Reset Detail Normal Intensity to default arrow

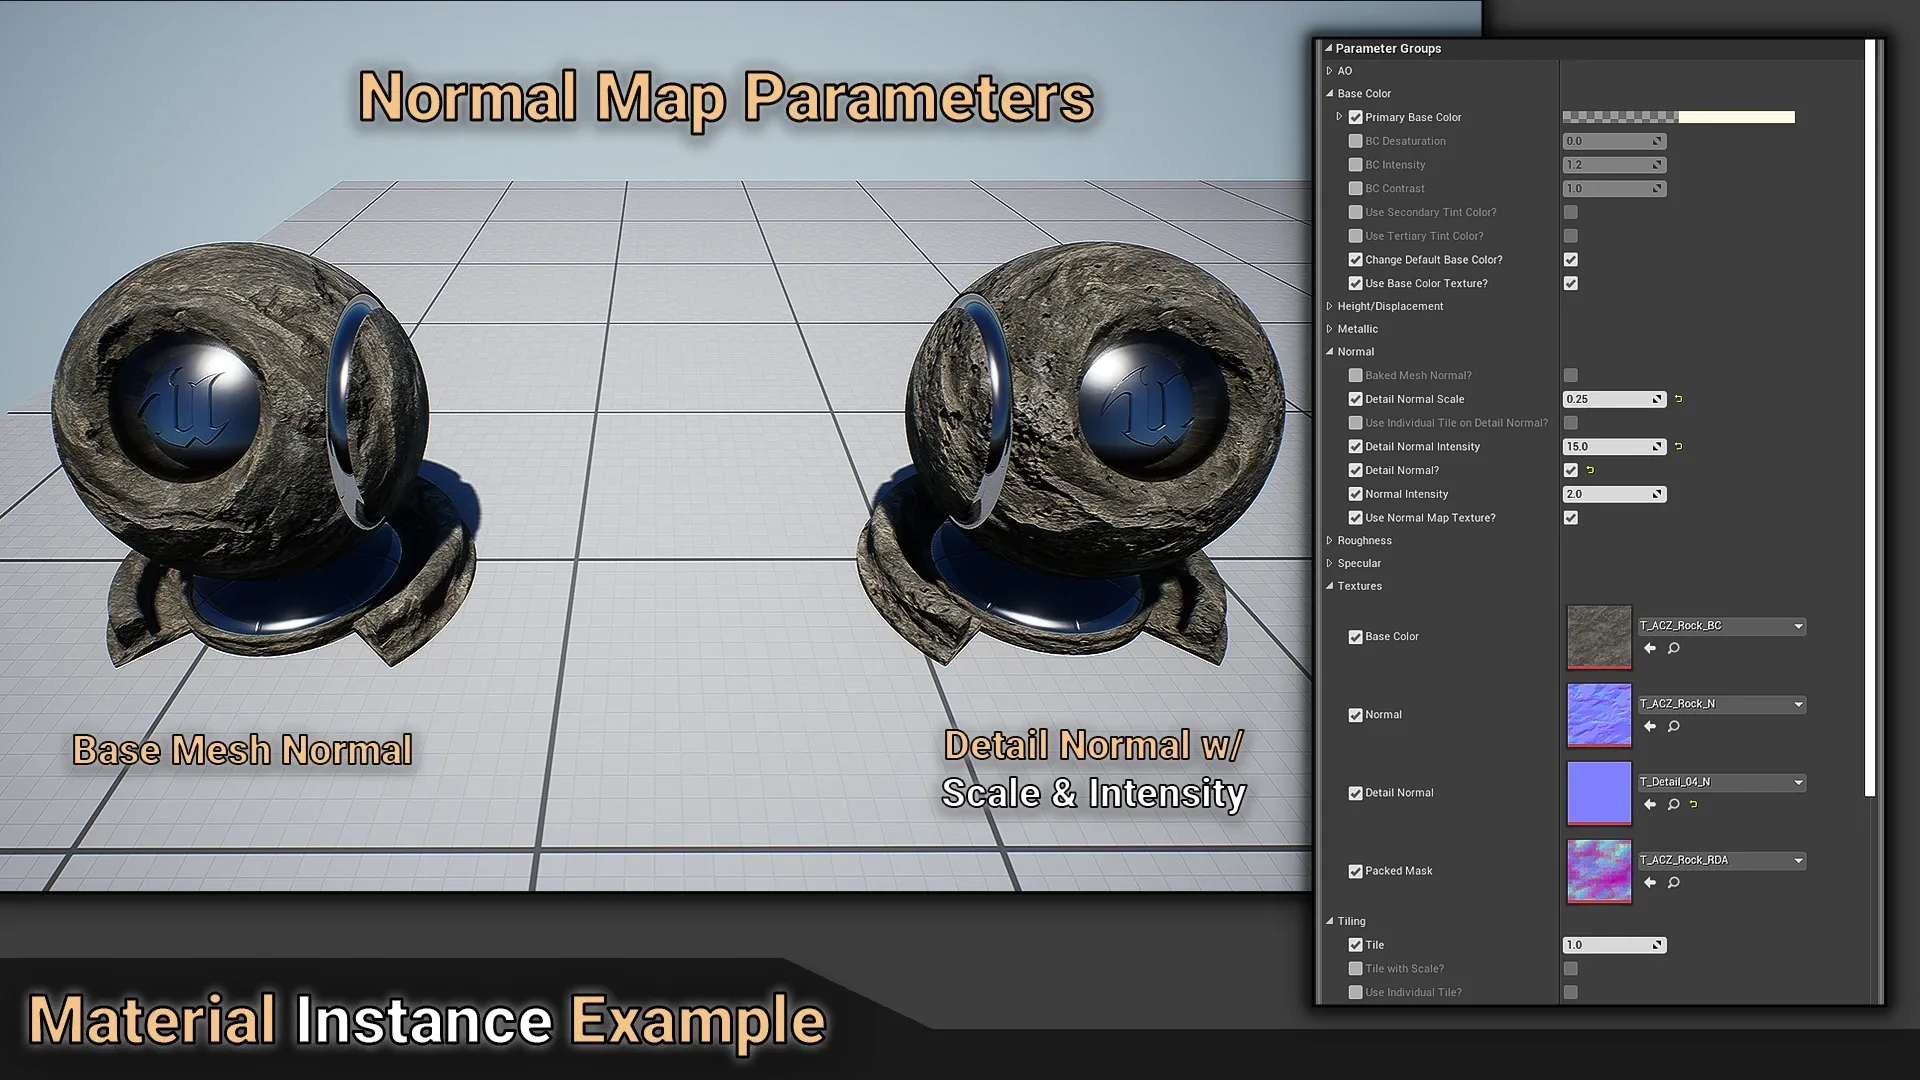(x=1678, y=447)
